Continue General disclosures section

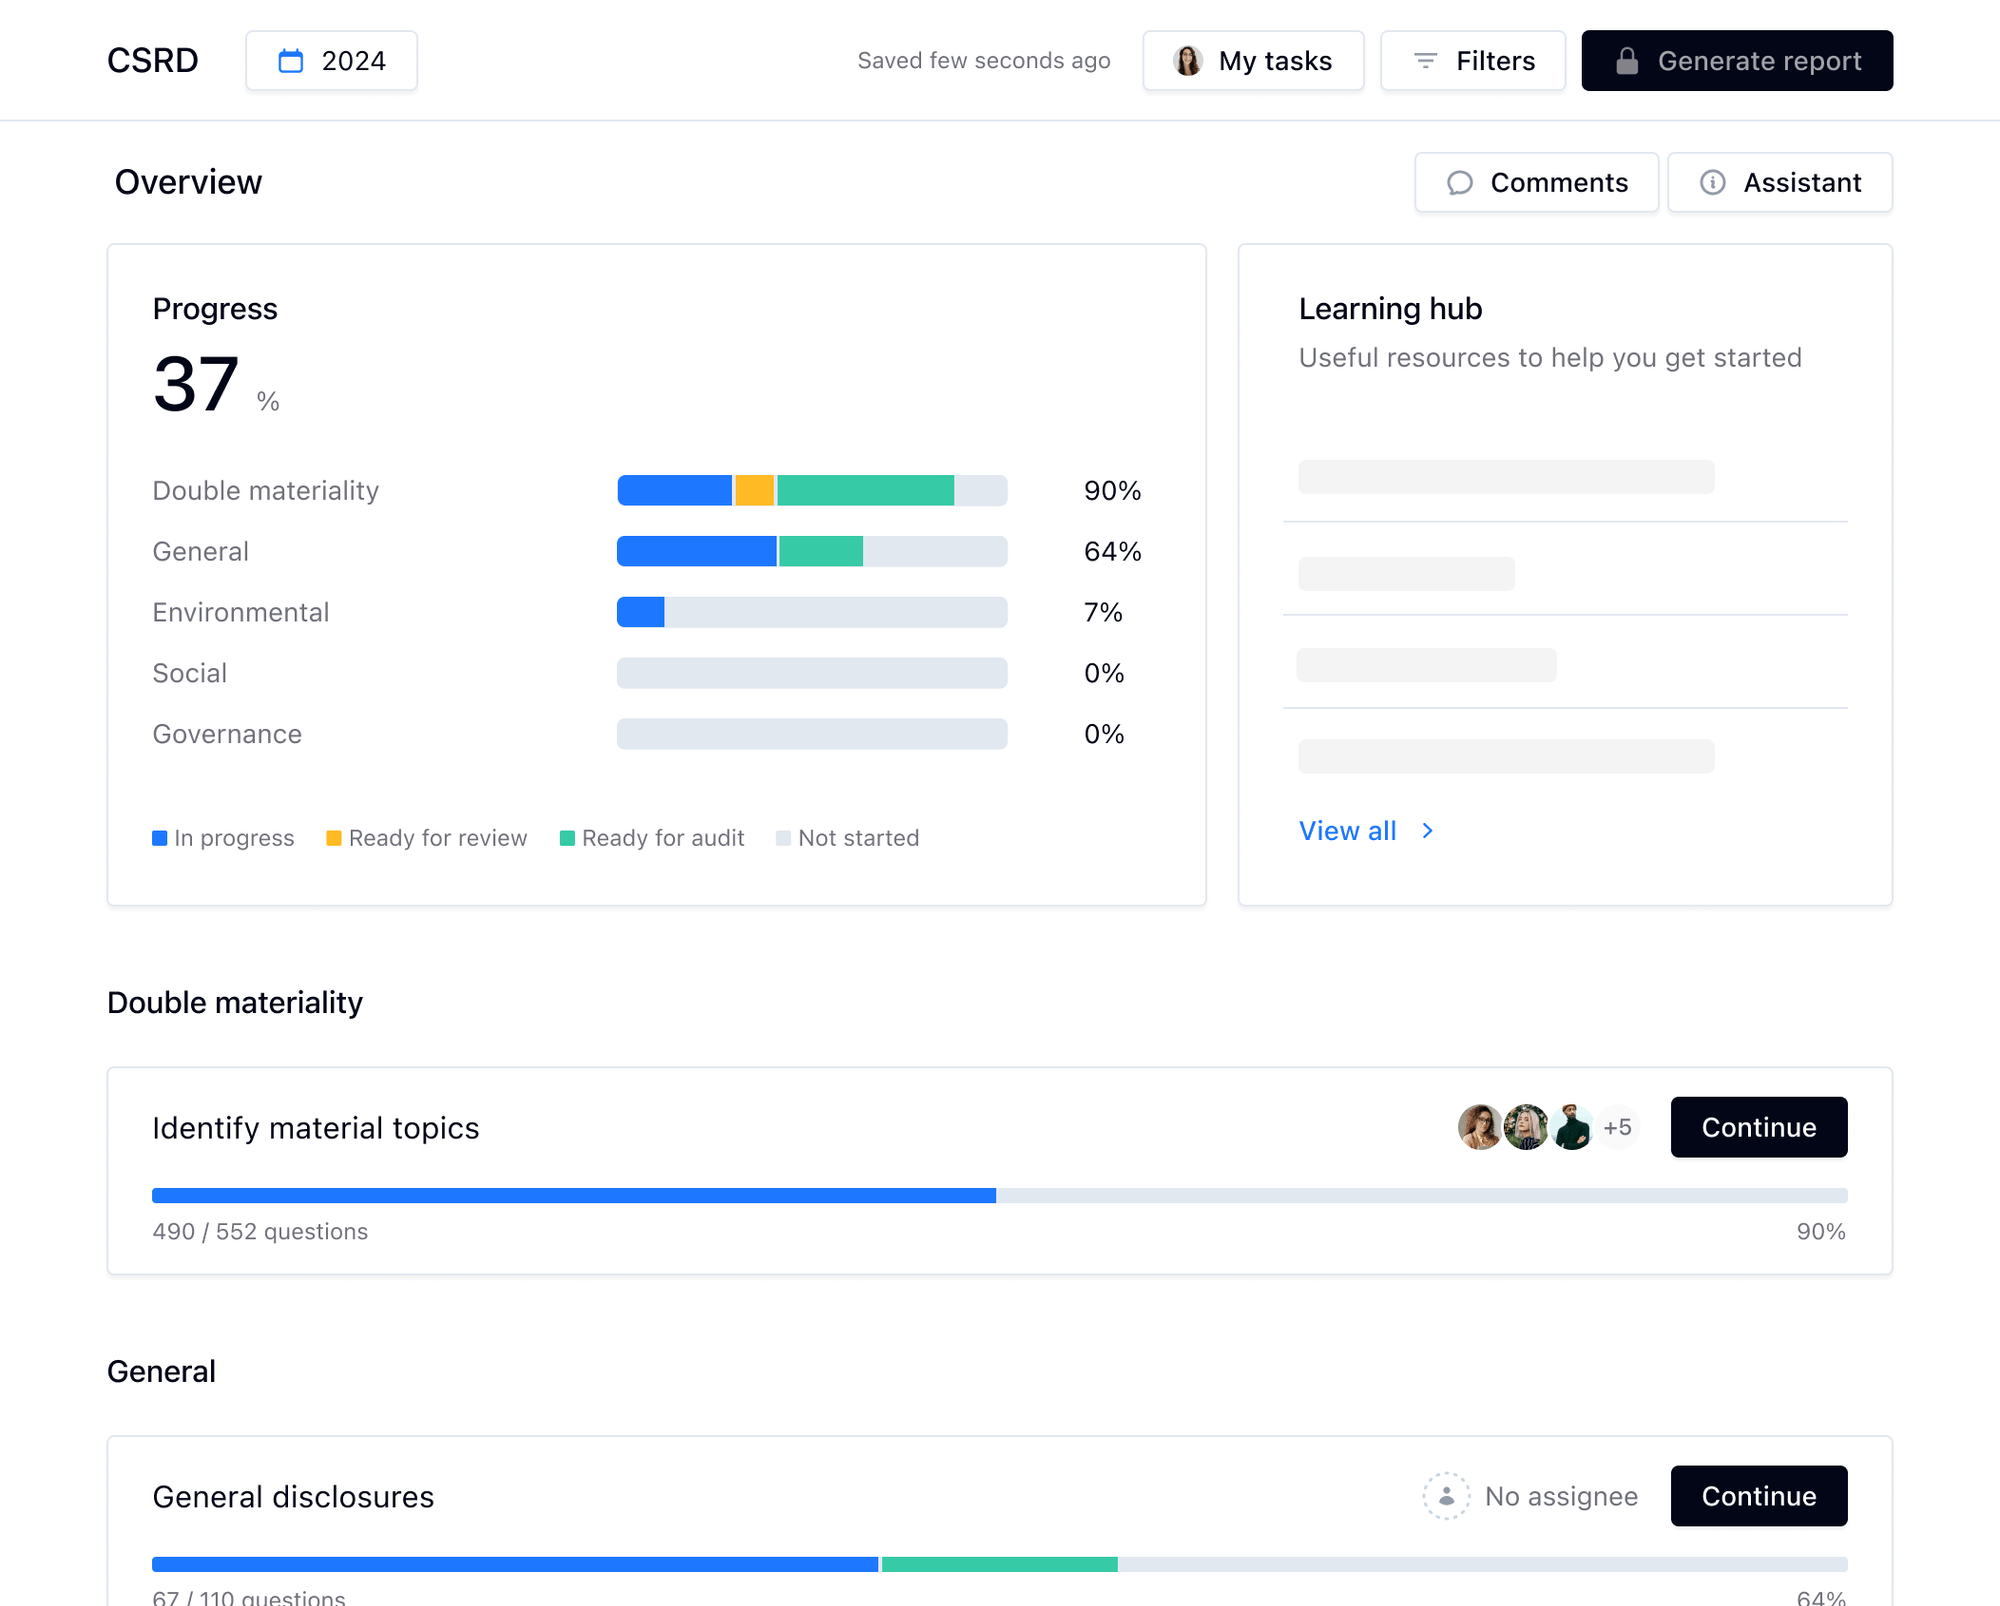(x=1758, y=1496)
